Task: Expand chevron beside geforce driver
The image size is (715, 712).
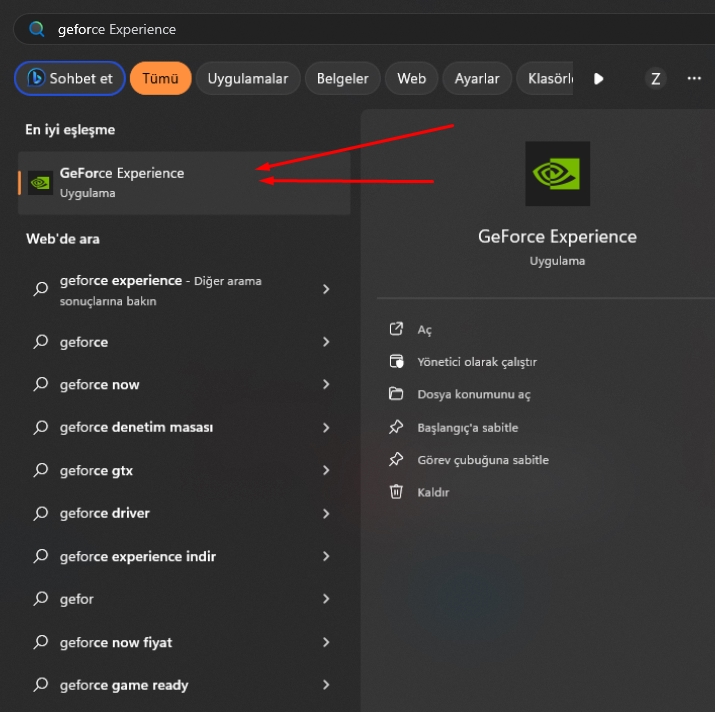Action: (326, 514)
